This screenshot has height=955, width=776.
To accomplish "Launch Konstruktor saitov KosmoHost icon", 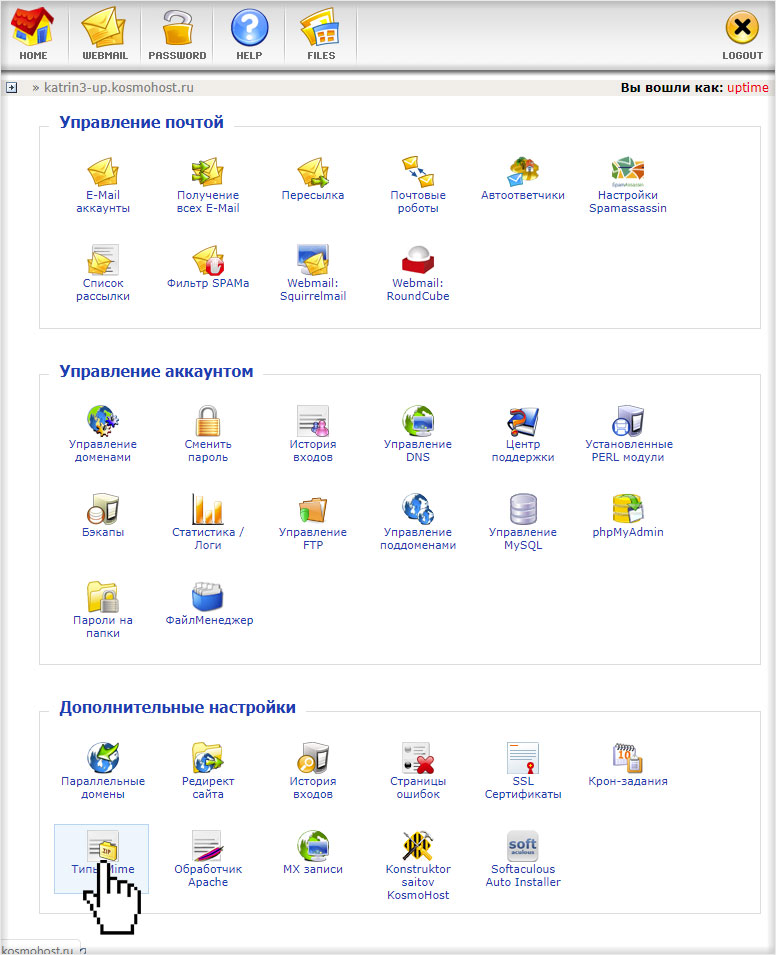I will [418, 845].
